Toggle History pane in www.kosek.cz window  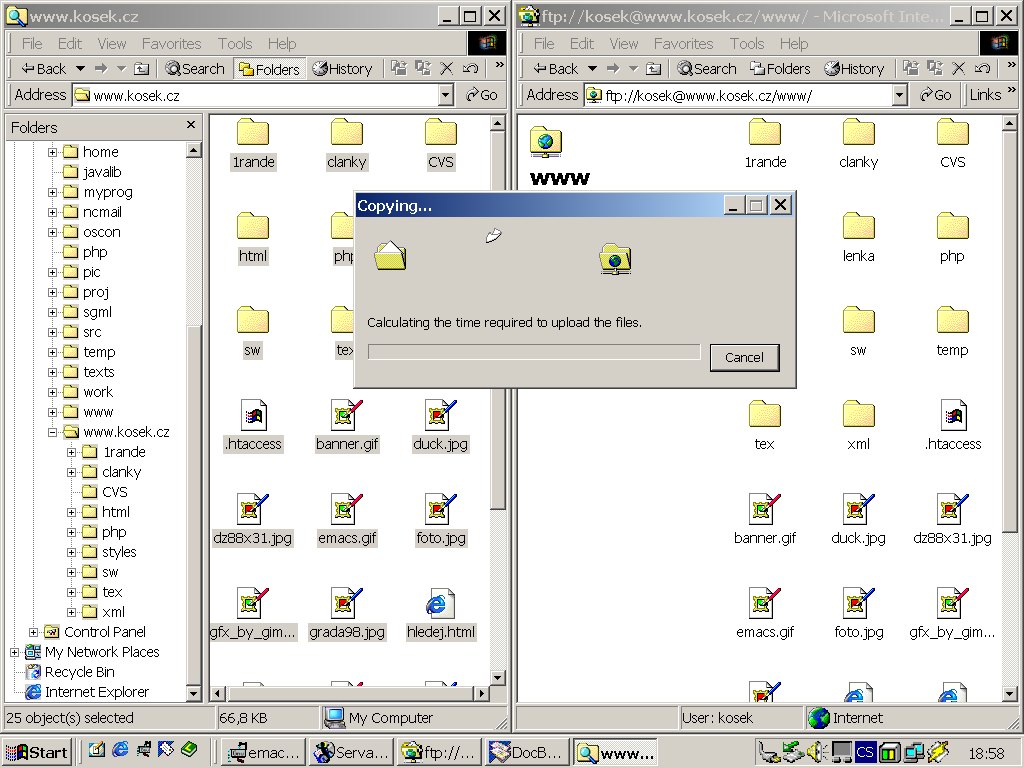click(342, 69)
